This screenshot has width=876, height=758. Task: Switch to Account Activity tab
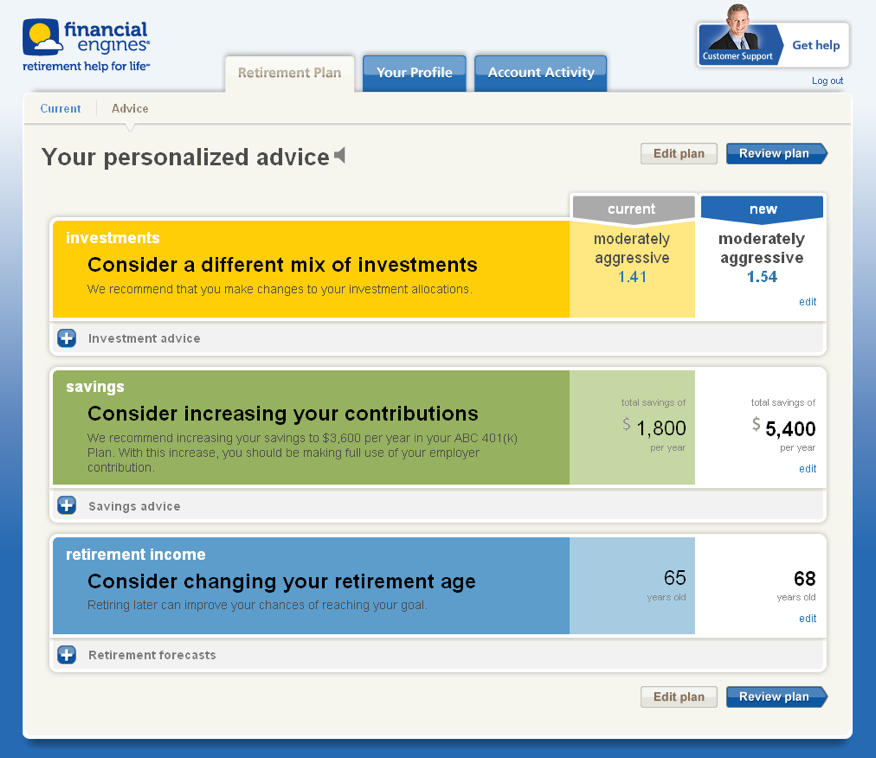[x=541, y=73]
